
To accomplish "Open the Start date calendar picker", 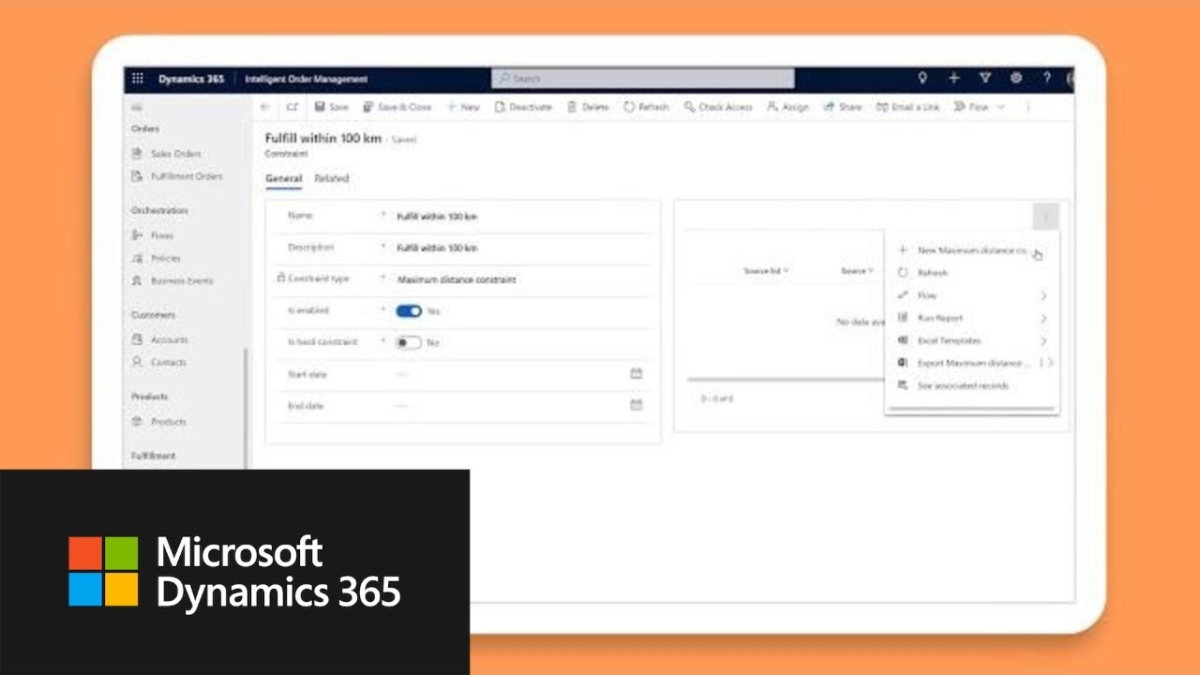I will point(636,374).
